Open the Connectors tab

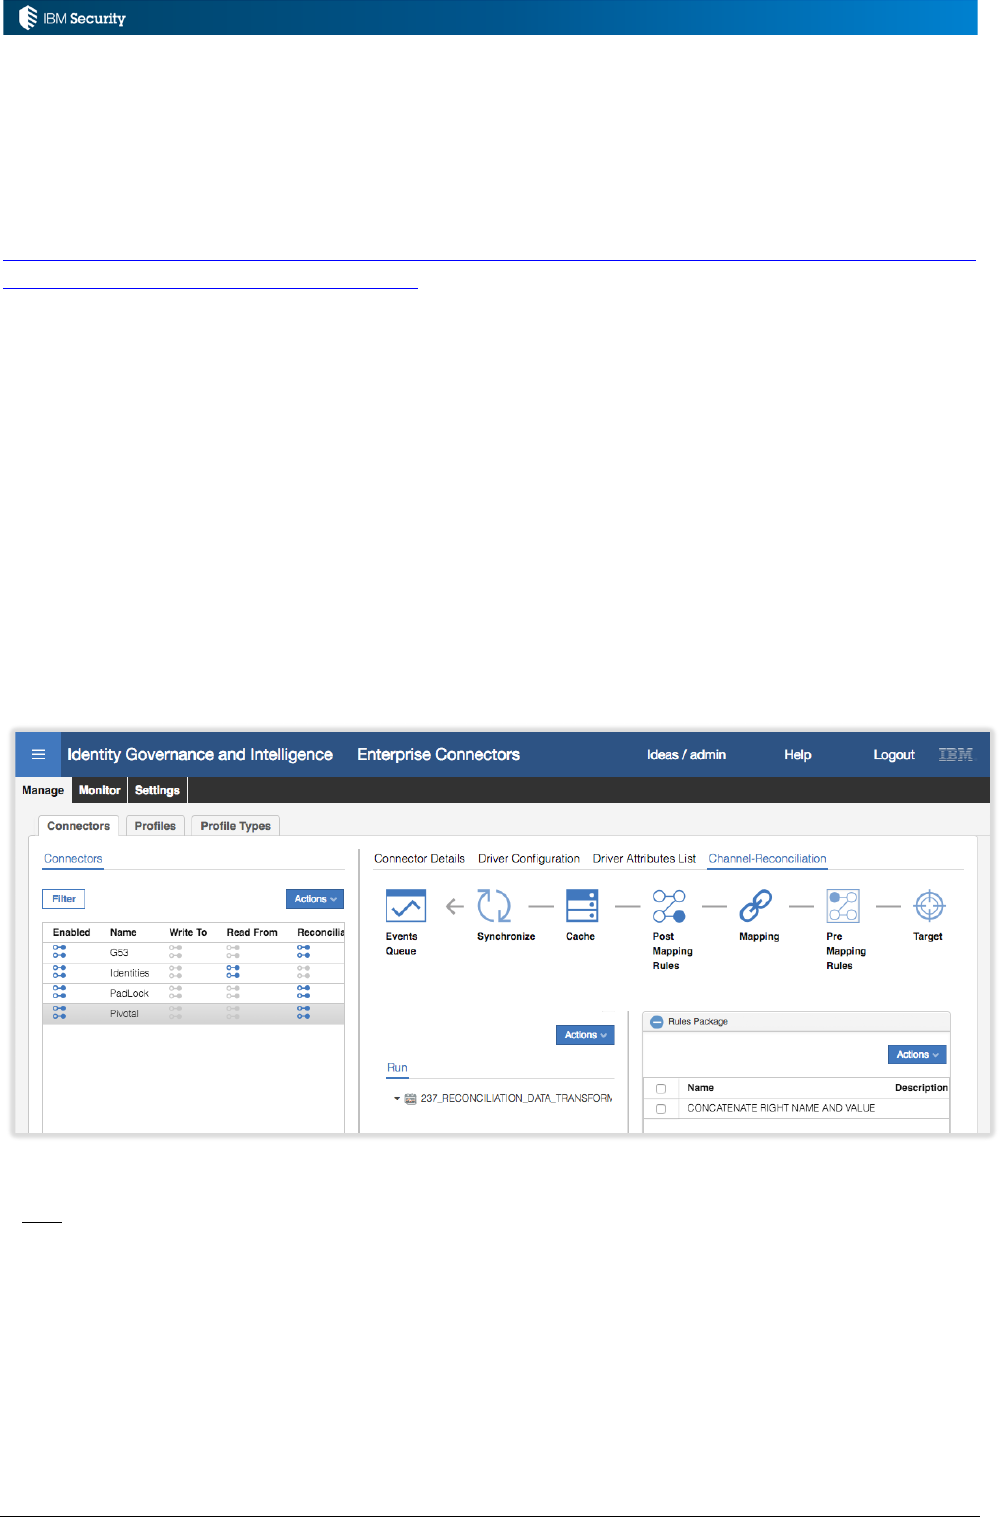79,826
